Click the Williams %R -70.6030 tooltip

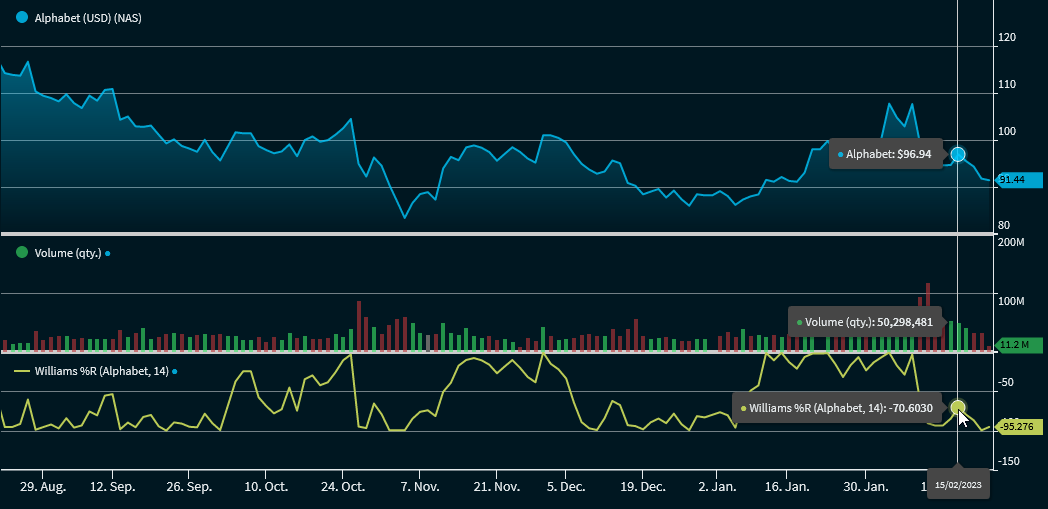click(x=835, y=408)
